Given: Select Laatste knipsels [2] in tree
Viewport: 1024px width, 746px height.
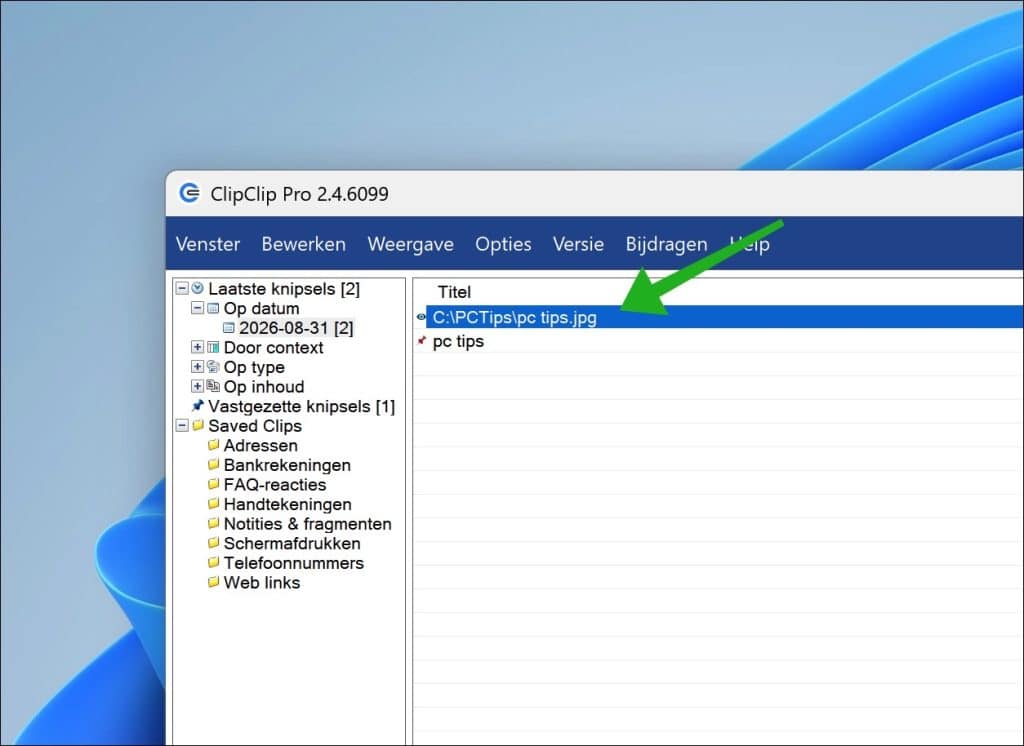Looking at the screenshot, I should coord(284,289).
